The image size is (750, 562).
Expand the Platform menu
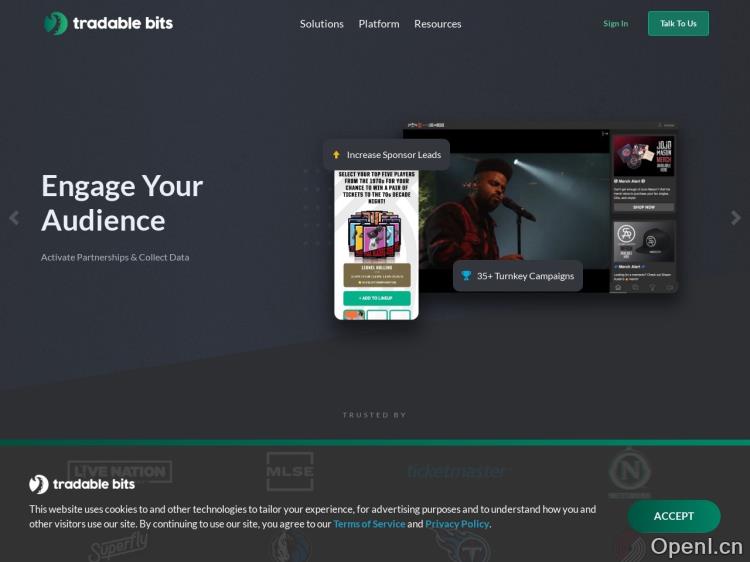pyautogui.click(x=379, y=24)
